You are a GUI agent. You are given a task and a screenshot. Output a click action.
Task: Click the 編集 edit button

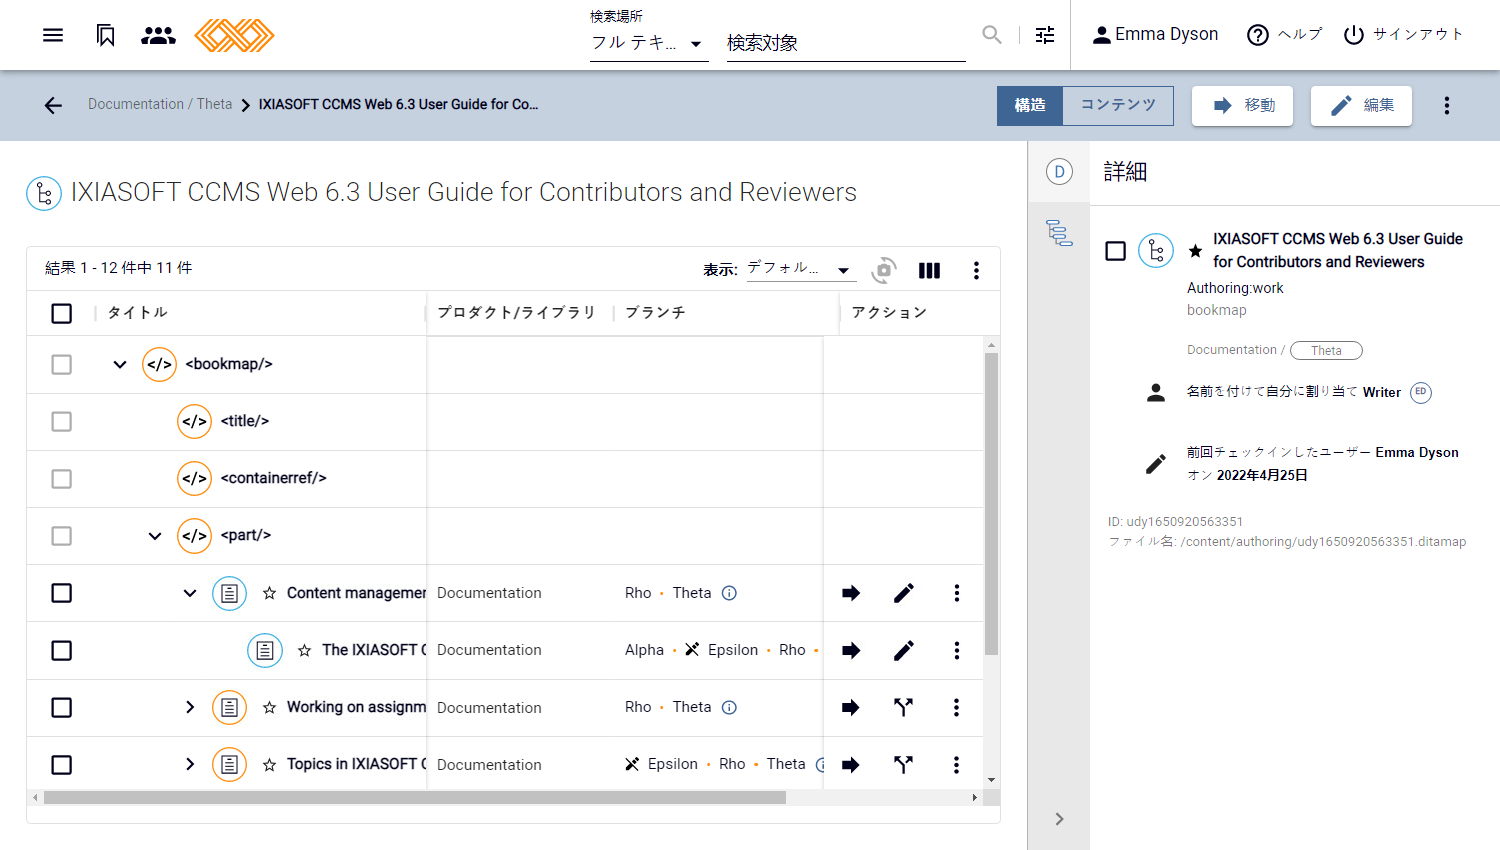[1361, 105]
